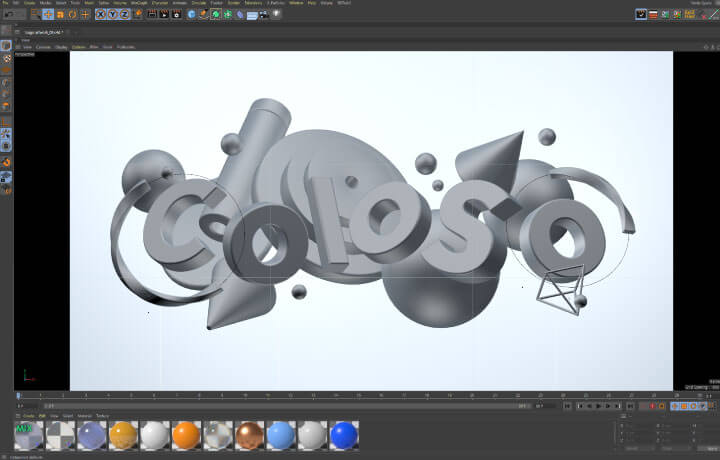Image resolution: width=720 pixels, height=460 pixels.
Task: Render to Picture Viewer icon
Action: click(x=164, y=14)
